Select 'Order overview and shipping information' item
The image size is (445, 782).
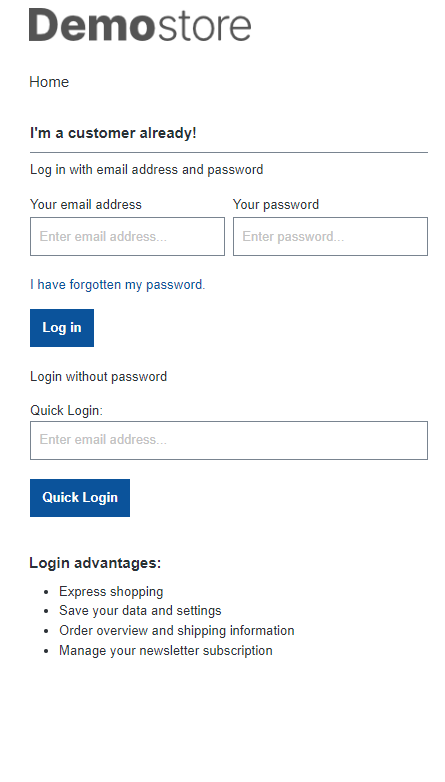coord(177,630)
